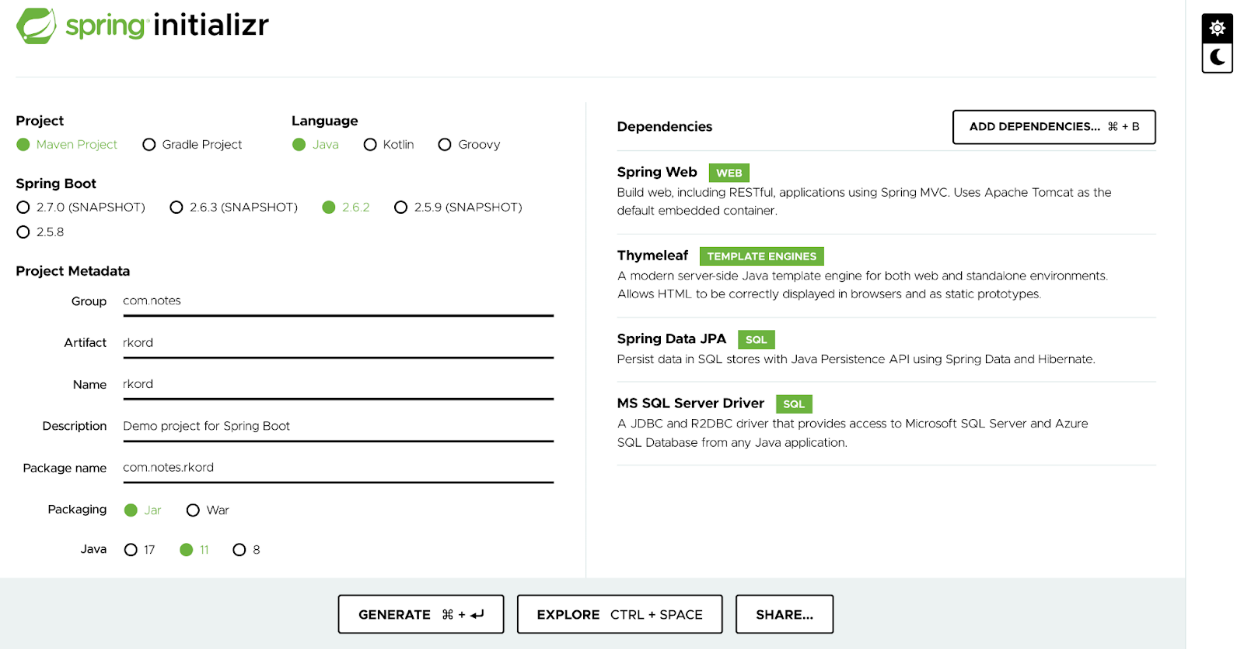The height and width of the screenshot is (649, 1244).
Task: Click the Group input field
Action: (338, 301)
